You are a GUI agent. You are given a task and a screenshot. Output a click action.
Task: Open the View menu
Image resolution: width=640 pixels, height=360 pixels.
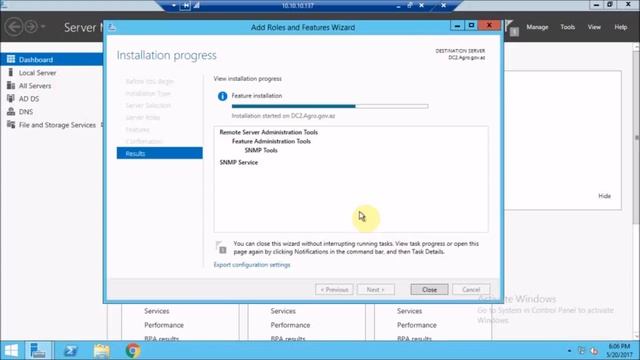pyautogui.click(x=594, y=27)
